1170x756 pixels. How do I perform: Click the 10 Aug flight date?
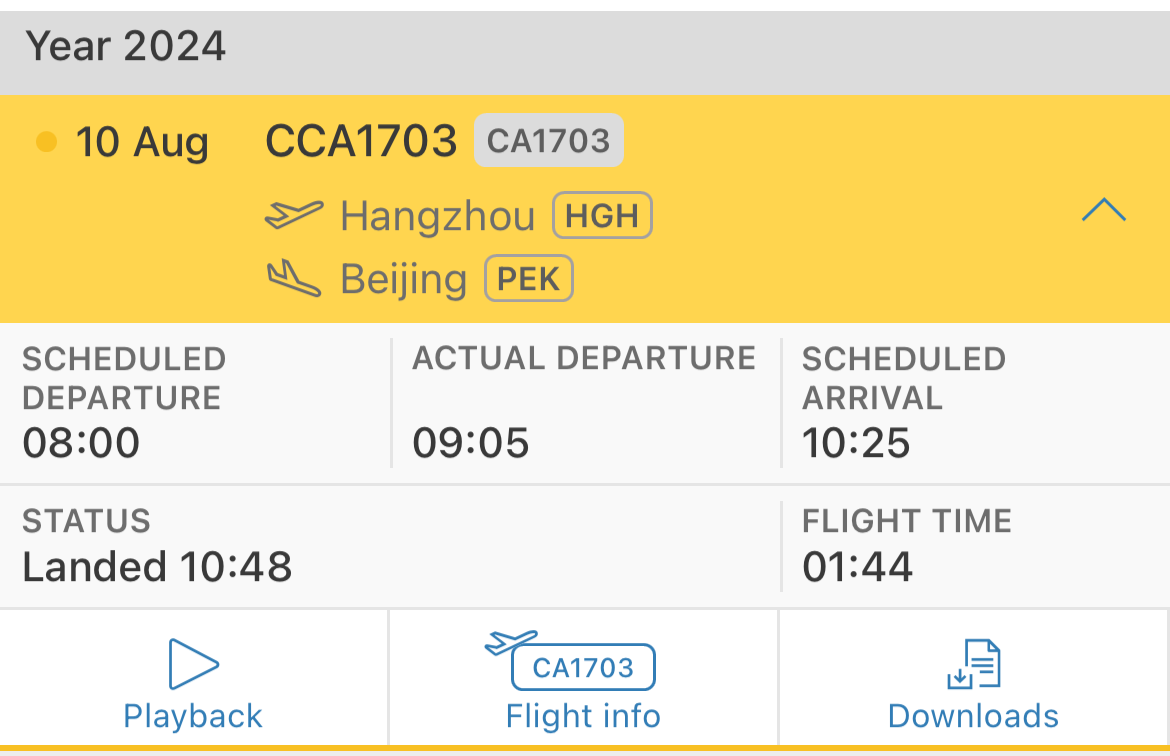[x=142, y=142]
